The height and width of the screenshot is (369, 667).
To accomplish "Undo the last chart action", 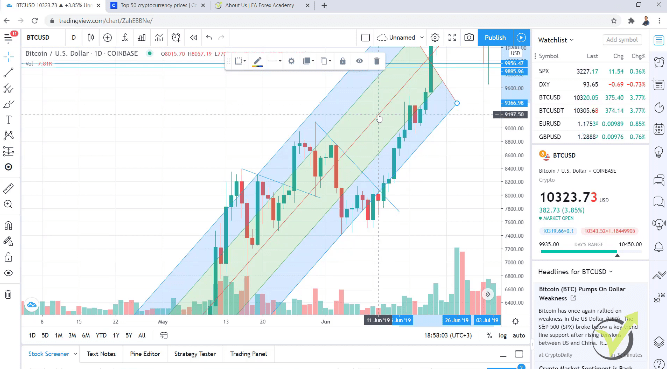I will coord(208,37).
